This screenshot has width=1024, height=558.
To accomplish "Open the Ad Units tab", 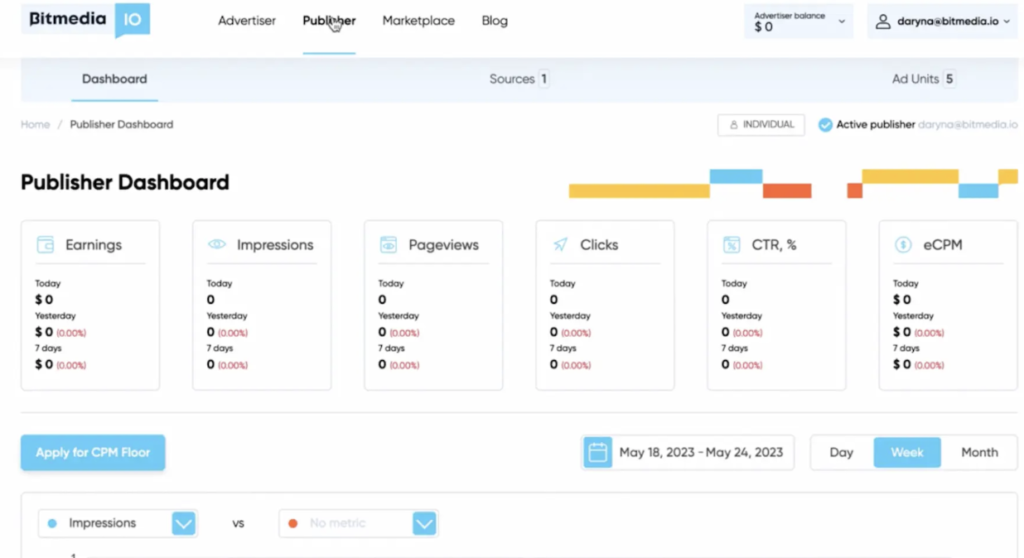I will pyautogui.click(x=922, y=79).
